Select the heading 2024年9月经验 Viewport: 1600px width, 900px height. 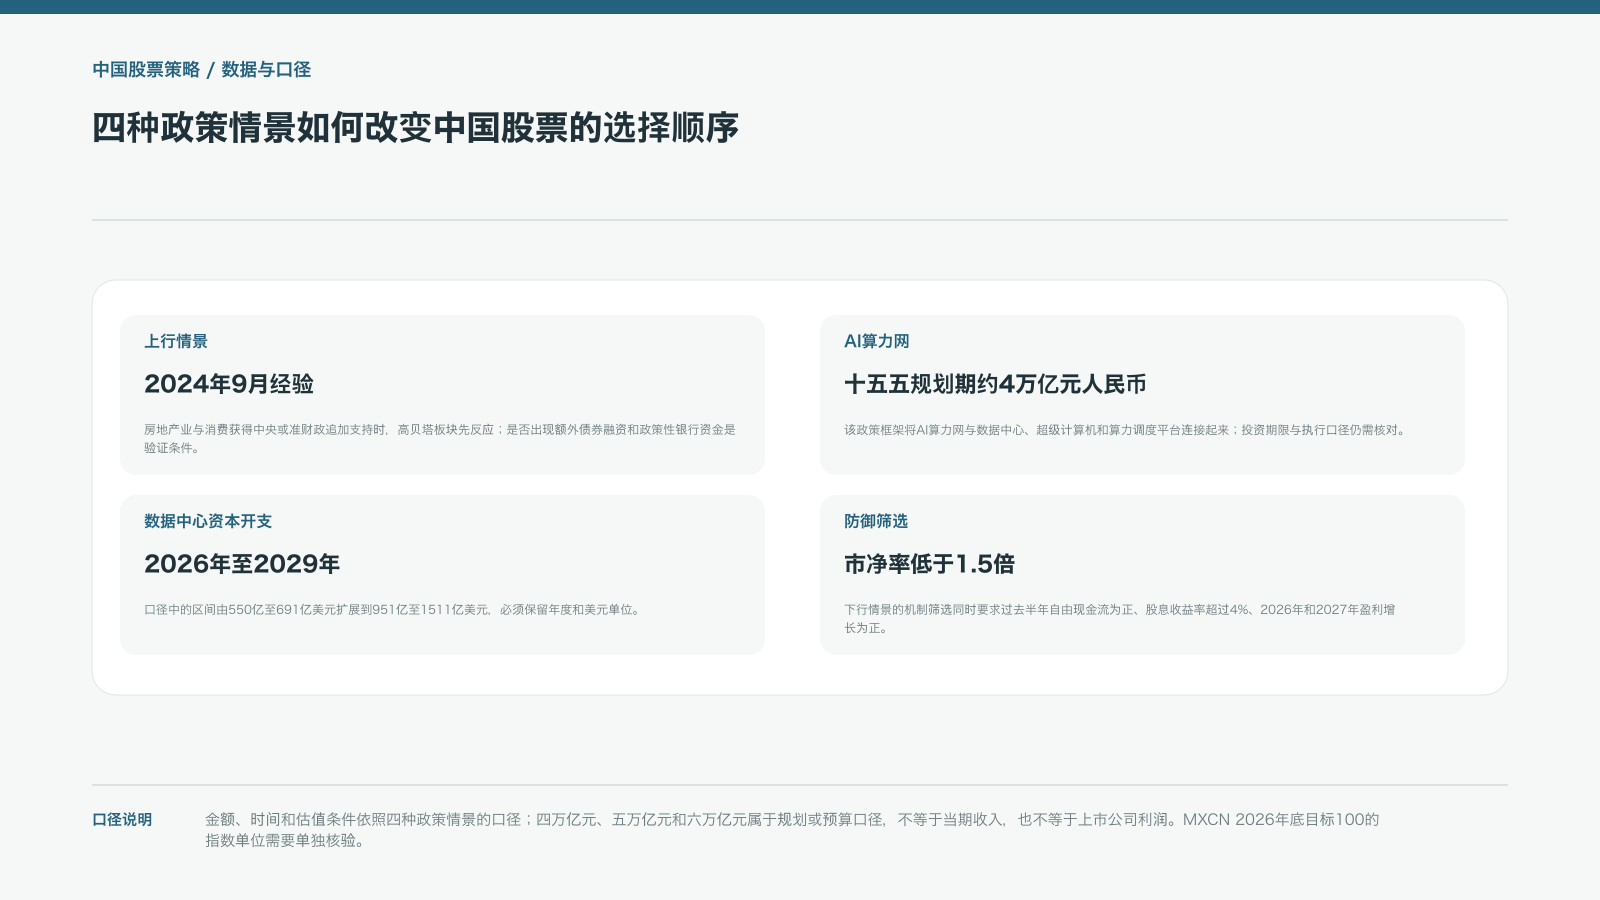tap(229, 384)
